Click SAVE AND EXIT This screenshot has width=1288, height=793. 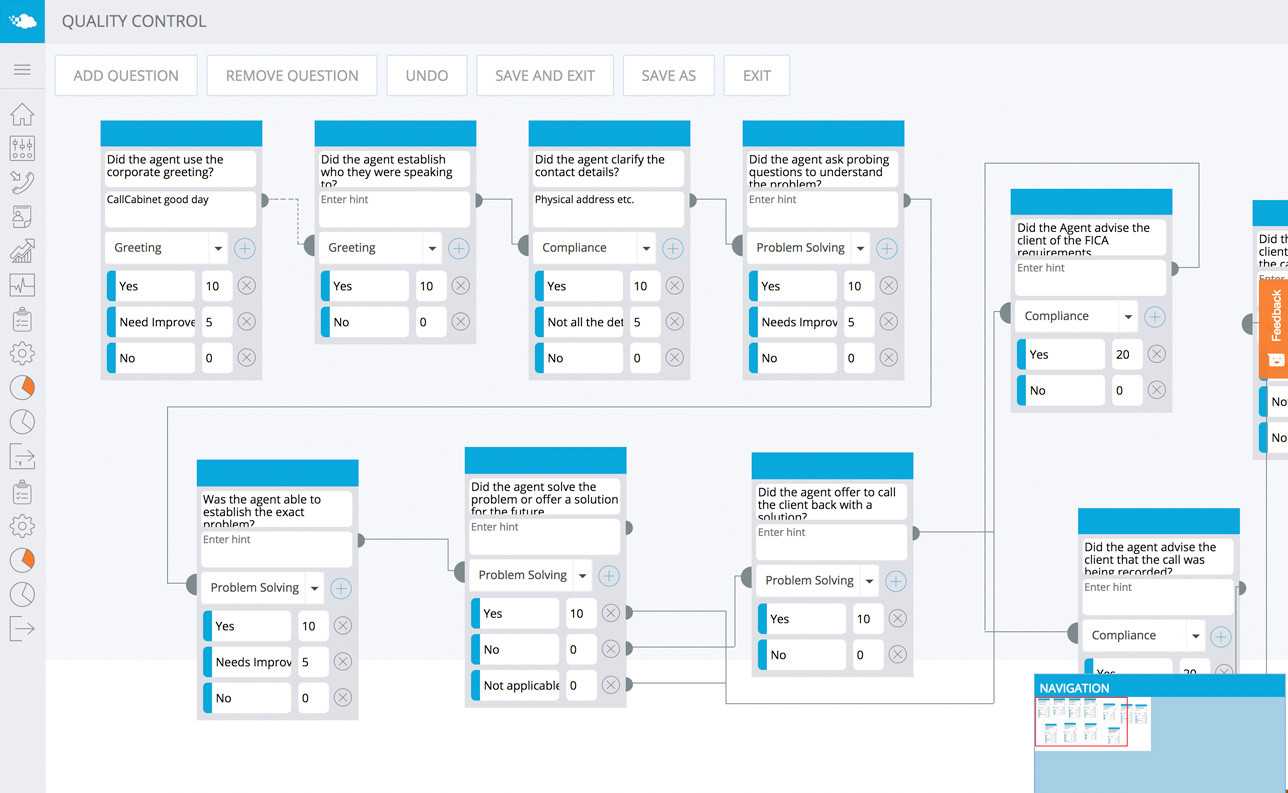coord(545,76)
